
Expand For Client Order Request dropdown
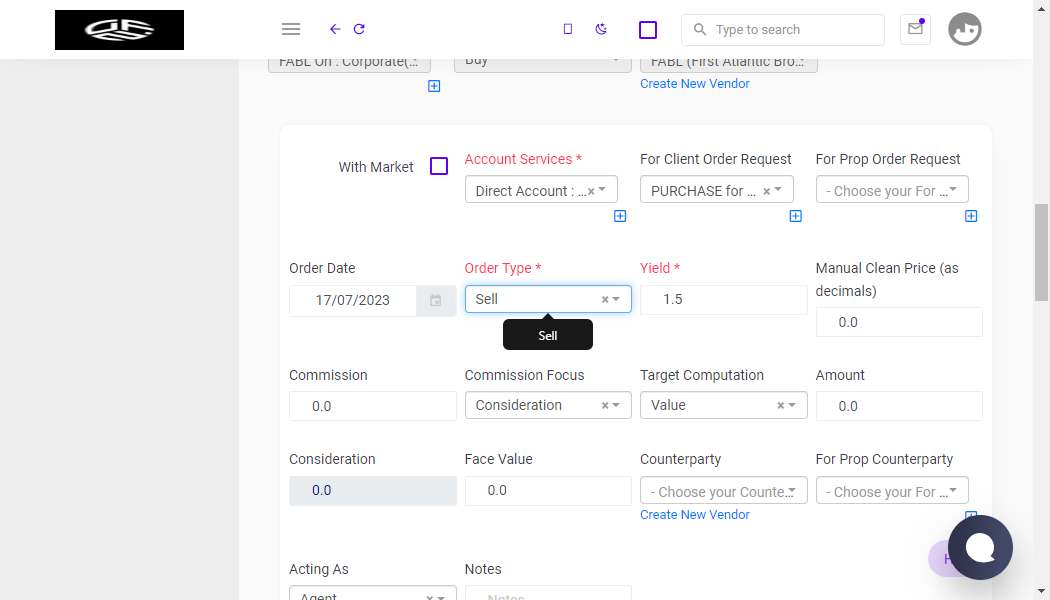(x=777, y=190)
